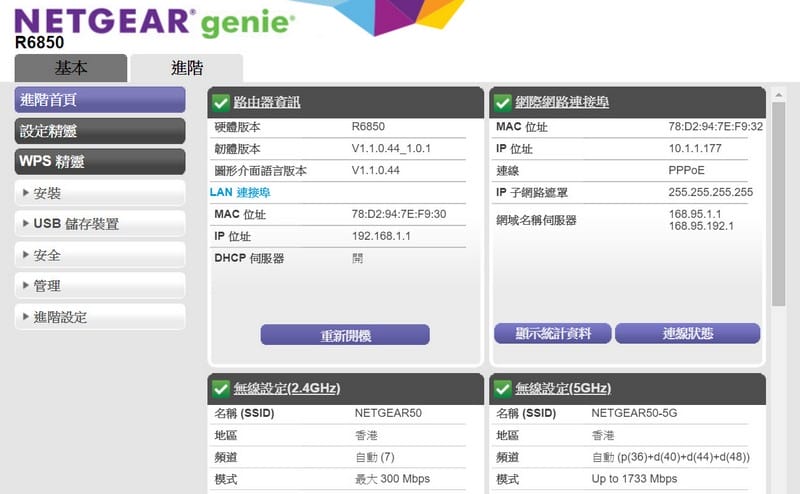This screenshot has height=494, width=800.
Task: Click LAN MAC address 78:D2:94:7E:F9:30
Action: point(399,214)
